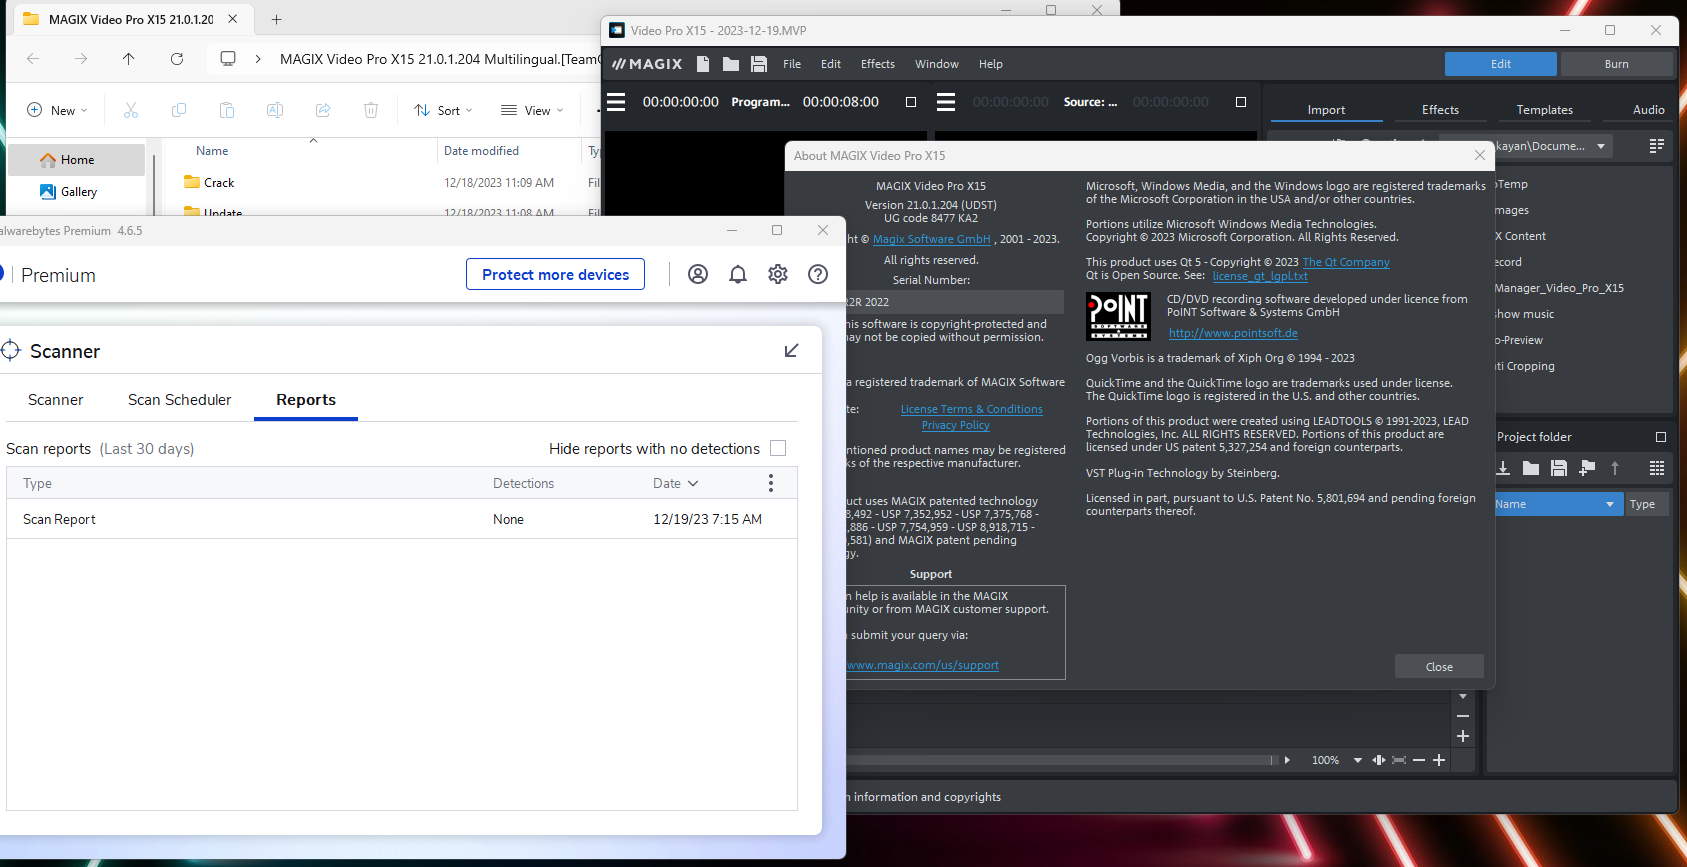Open the Sort dropdown in File Explorer
The height and width of the screenshot is (867, 1687).
[444, 110]
